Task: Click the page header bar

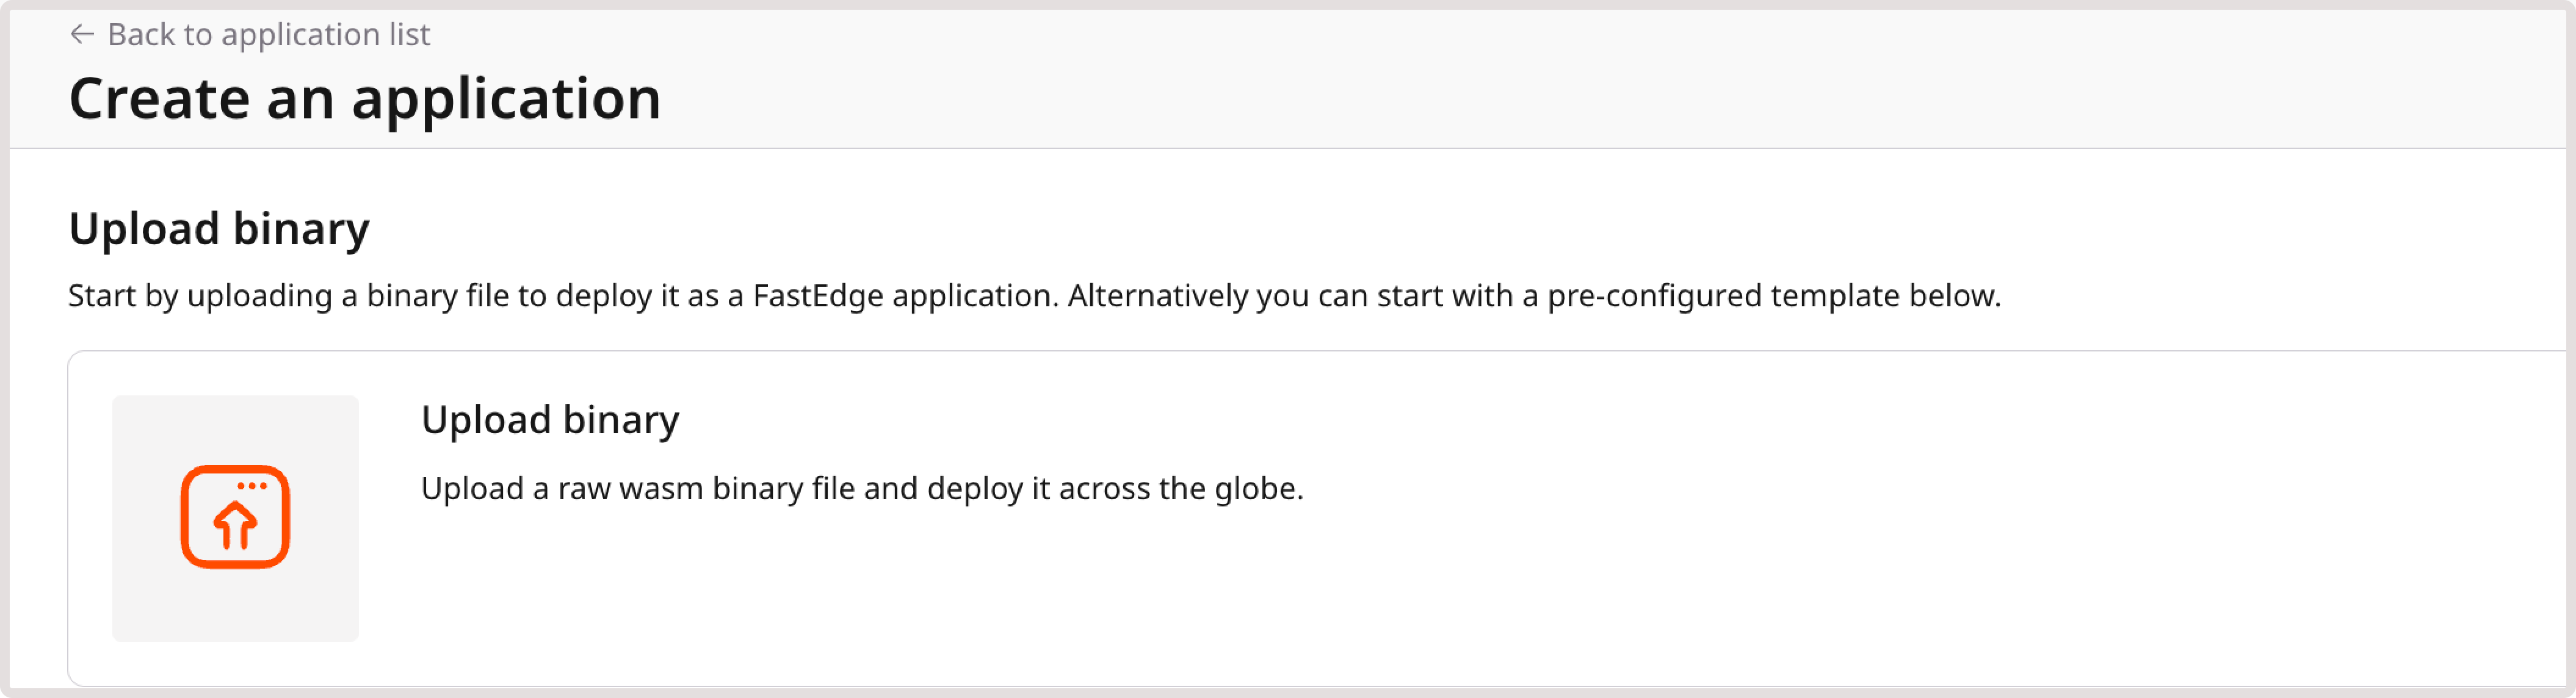Action: click(1288, 75)
